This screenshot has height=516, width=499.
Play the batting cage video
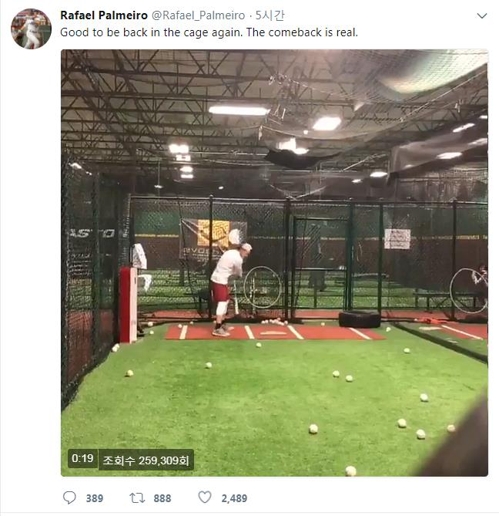274,263
